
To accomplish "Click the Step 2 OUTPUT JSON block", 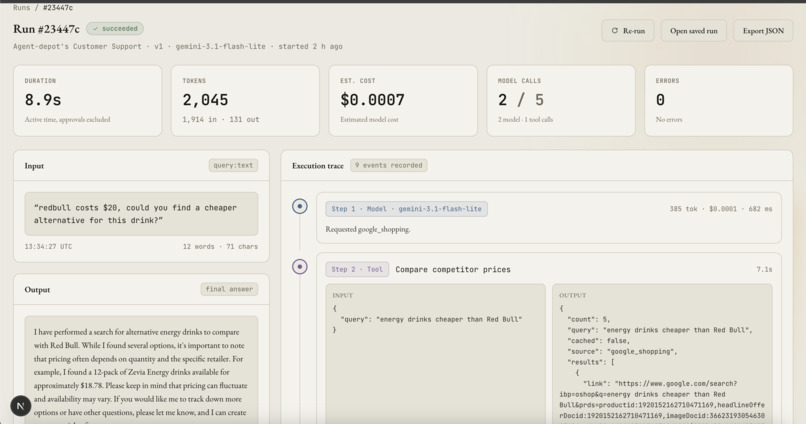I will 662,354.
